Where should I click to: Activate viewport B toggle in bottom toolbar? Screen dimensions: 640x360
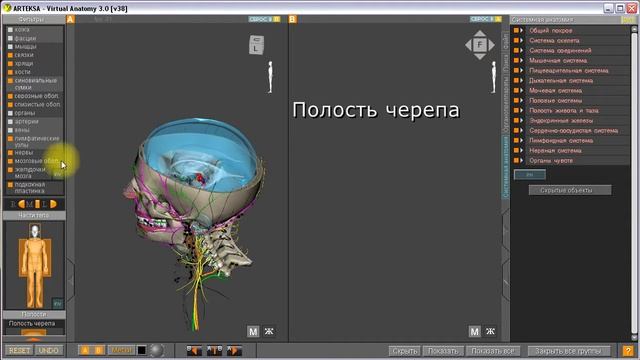tap(98, 350)
